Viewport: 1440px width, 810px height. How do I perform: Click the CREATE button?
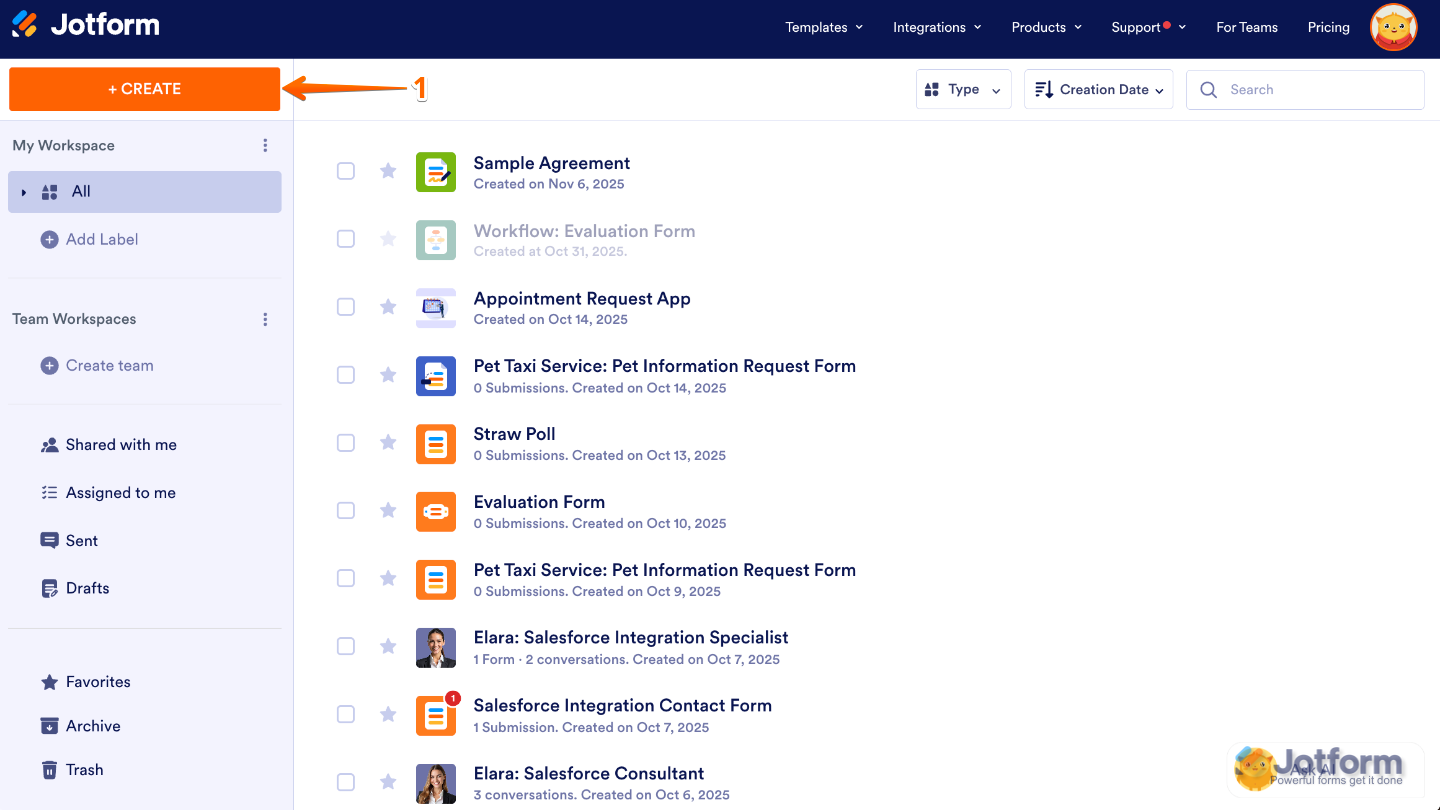coord(144,88)
